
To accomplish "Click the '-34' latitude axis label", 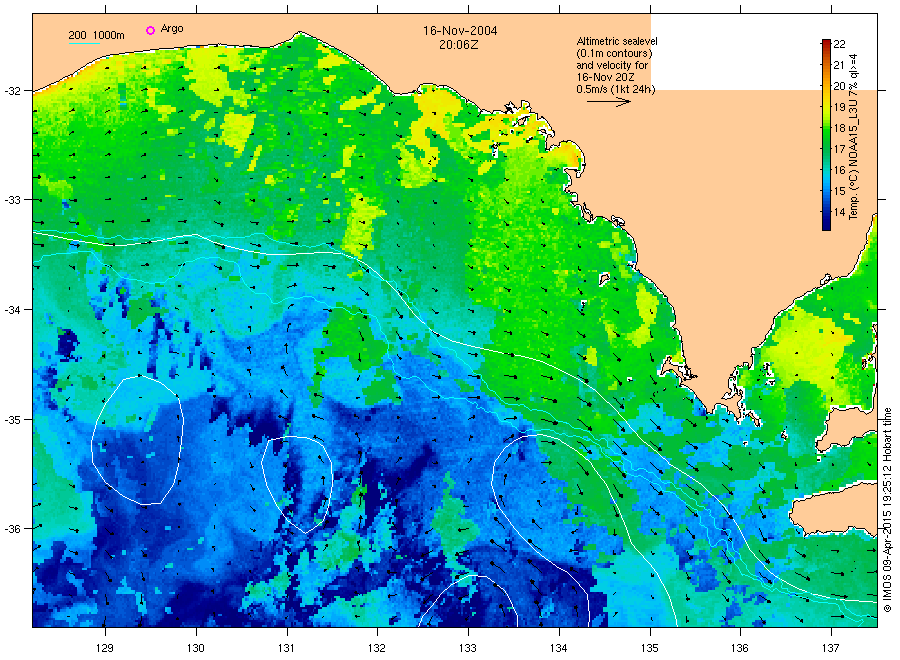I will 13,309.
